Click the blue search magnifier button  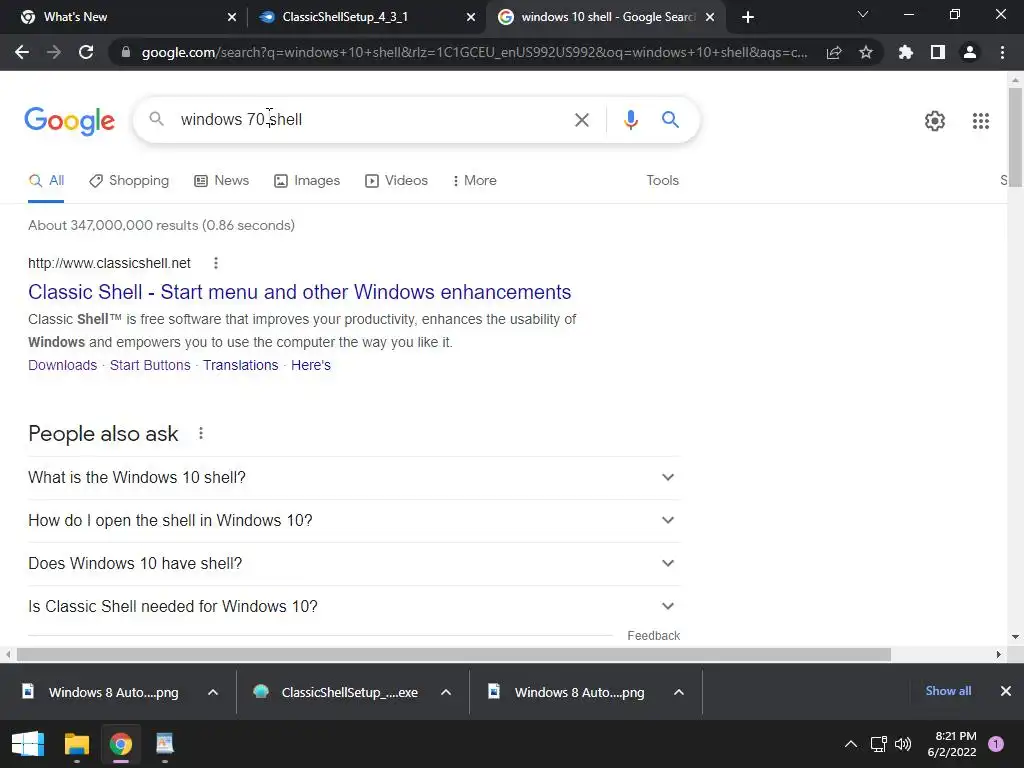(x=670, y=120)
